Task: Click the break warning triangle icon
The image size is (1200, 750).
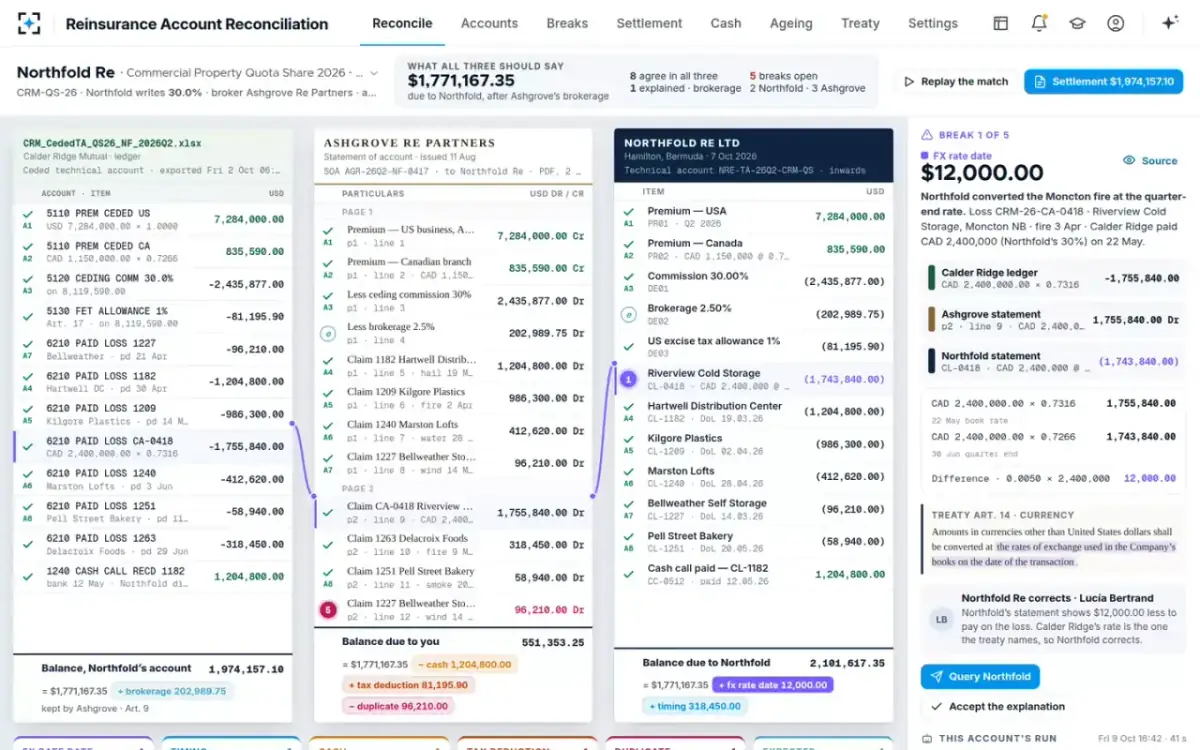Action: pyautogui.click(x=927, y=135)
